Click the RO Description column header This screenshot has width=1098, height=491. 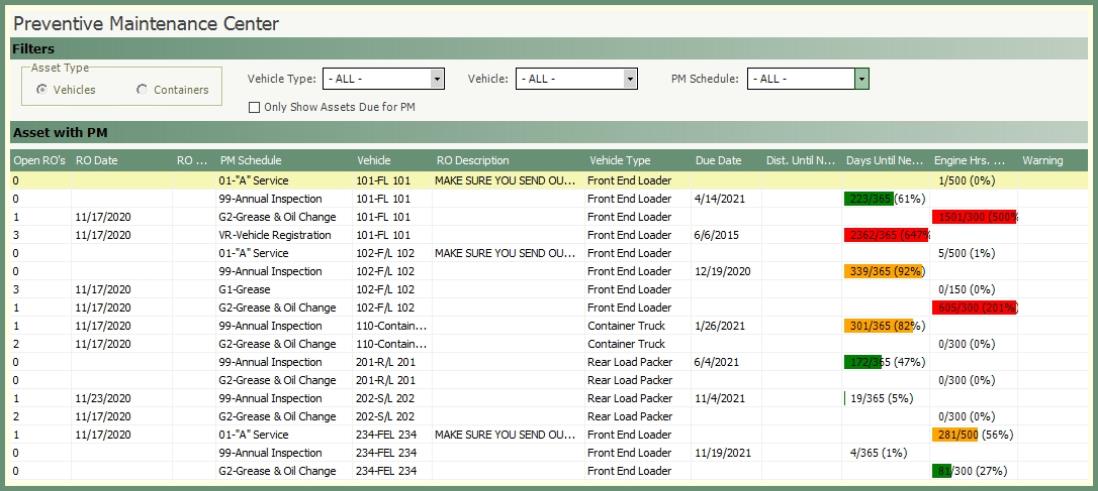[x=473, y=161]
